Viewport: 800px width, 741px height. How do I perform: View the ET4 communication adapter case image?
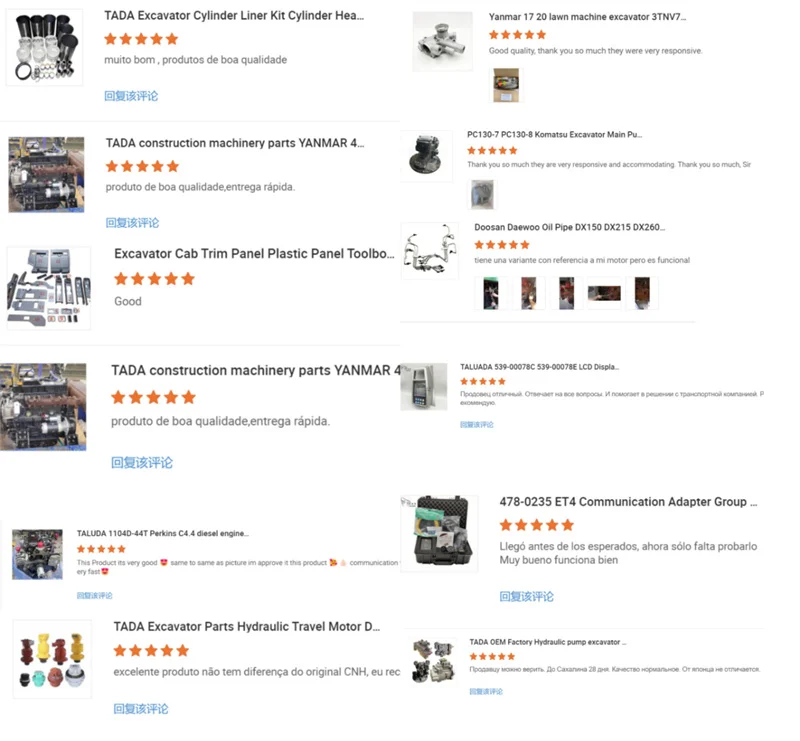point(441,533)
